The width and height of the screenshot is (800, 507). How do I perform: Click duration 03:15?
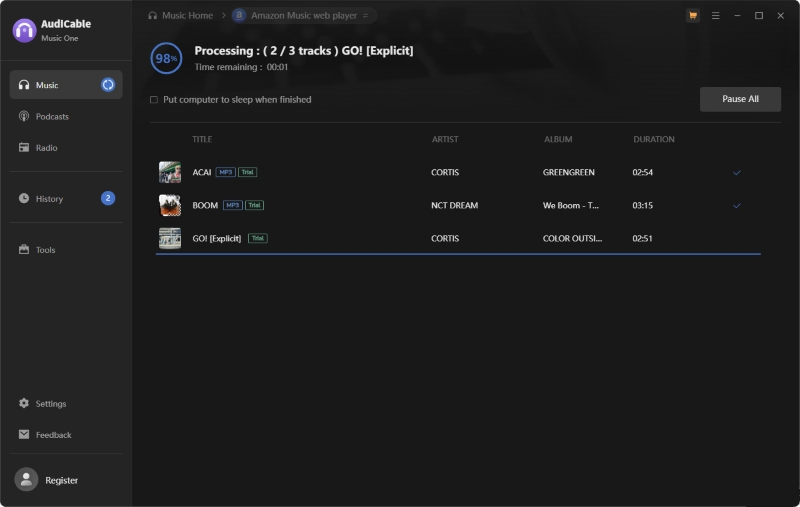pos(642,205)
